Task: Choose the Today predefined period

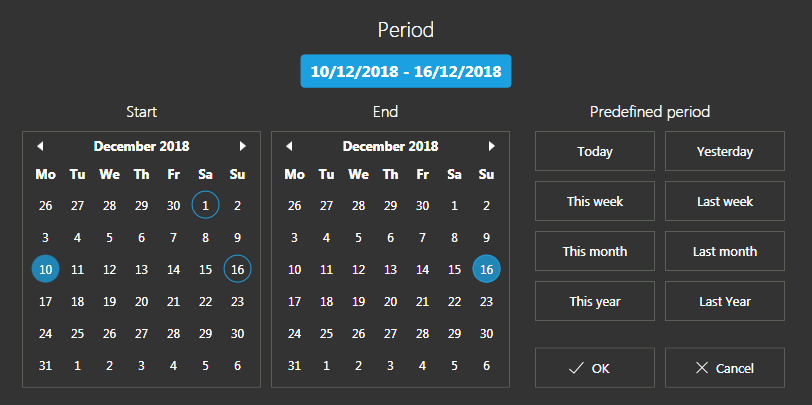Action: coord(594,152)
